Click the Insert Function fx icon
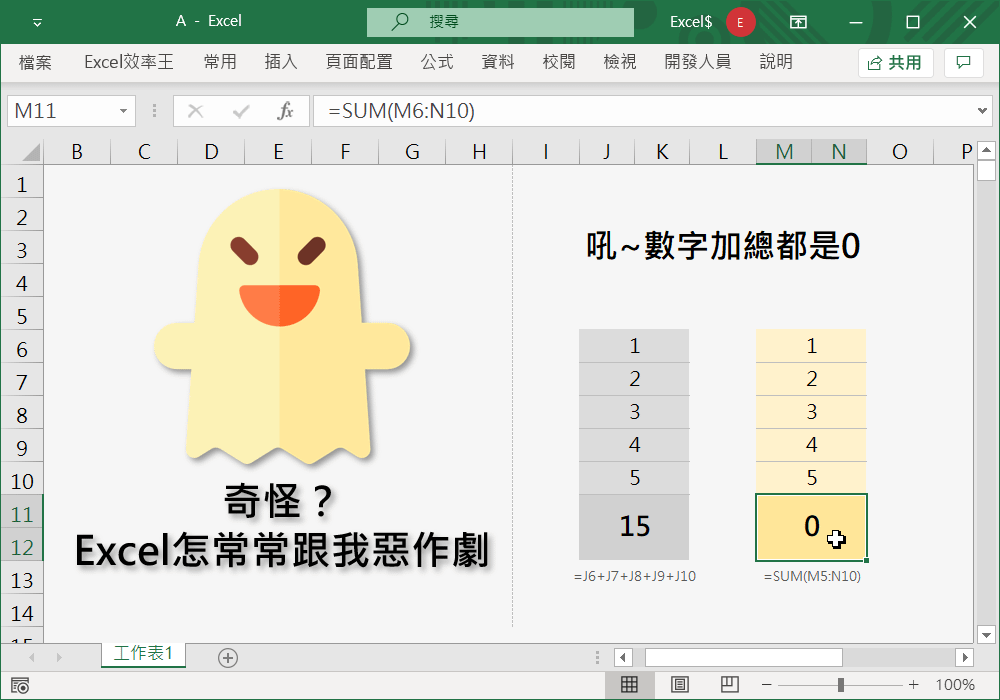 pyautogui.click(x=285, y=111)
